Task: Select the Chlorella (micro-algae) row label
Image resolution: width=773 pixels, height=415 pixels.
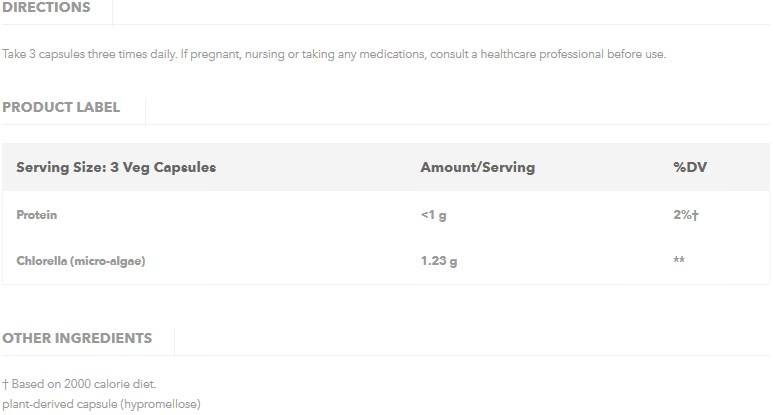Action: tap(81, 261)
